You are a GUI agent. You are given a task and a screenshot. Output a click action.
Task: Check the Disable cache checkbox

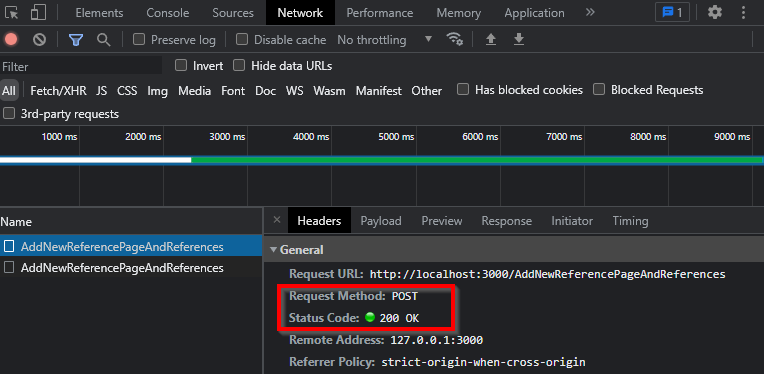[242, 39]
